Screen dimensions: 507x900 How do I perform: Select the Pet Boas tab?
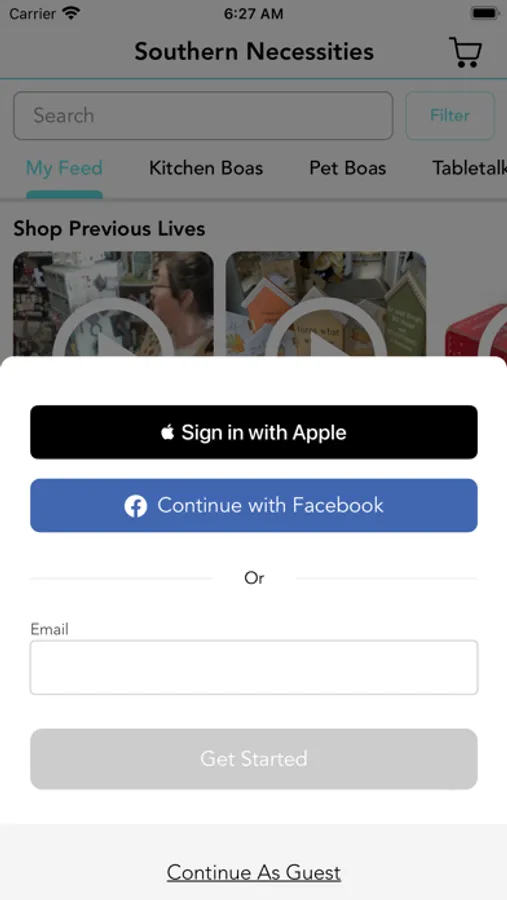347,168
